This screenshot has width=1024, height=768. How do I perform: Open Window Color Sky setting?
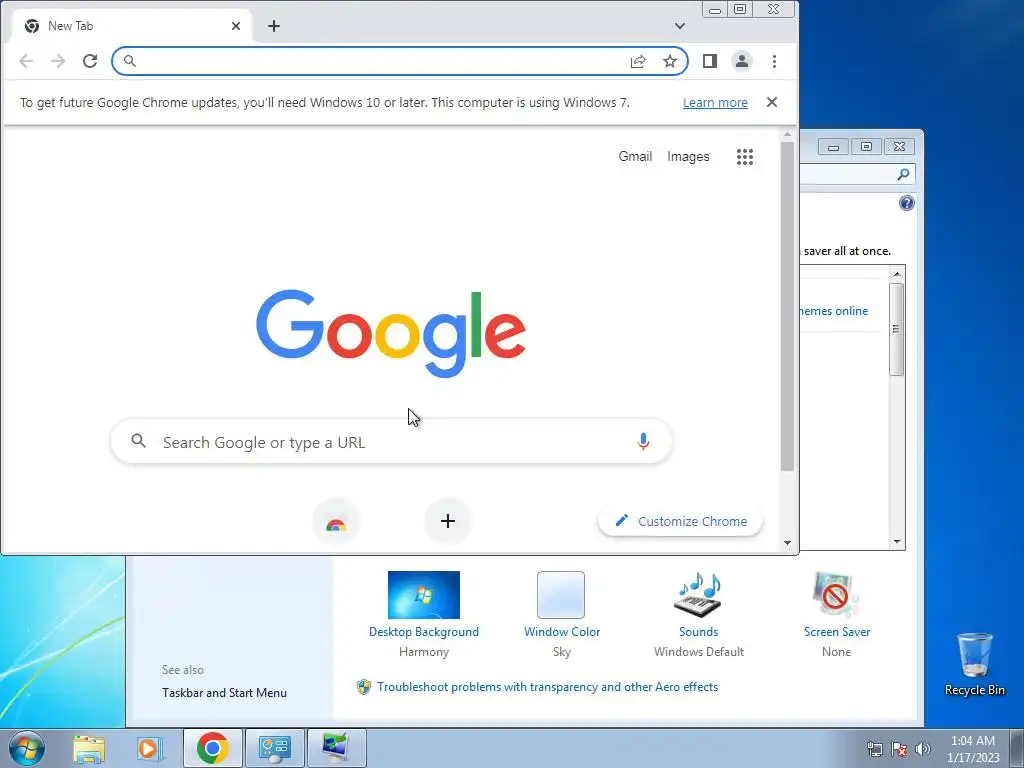point(562,613)
